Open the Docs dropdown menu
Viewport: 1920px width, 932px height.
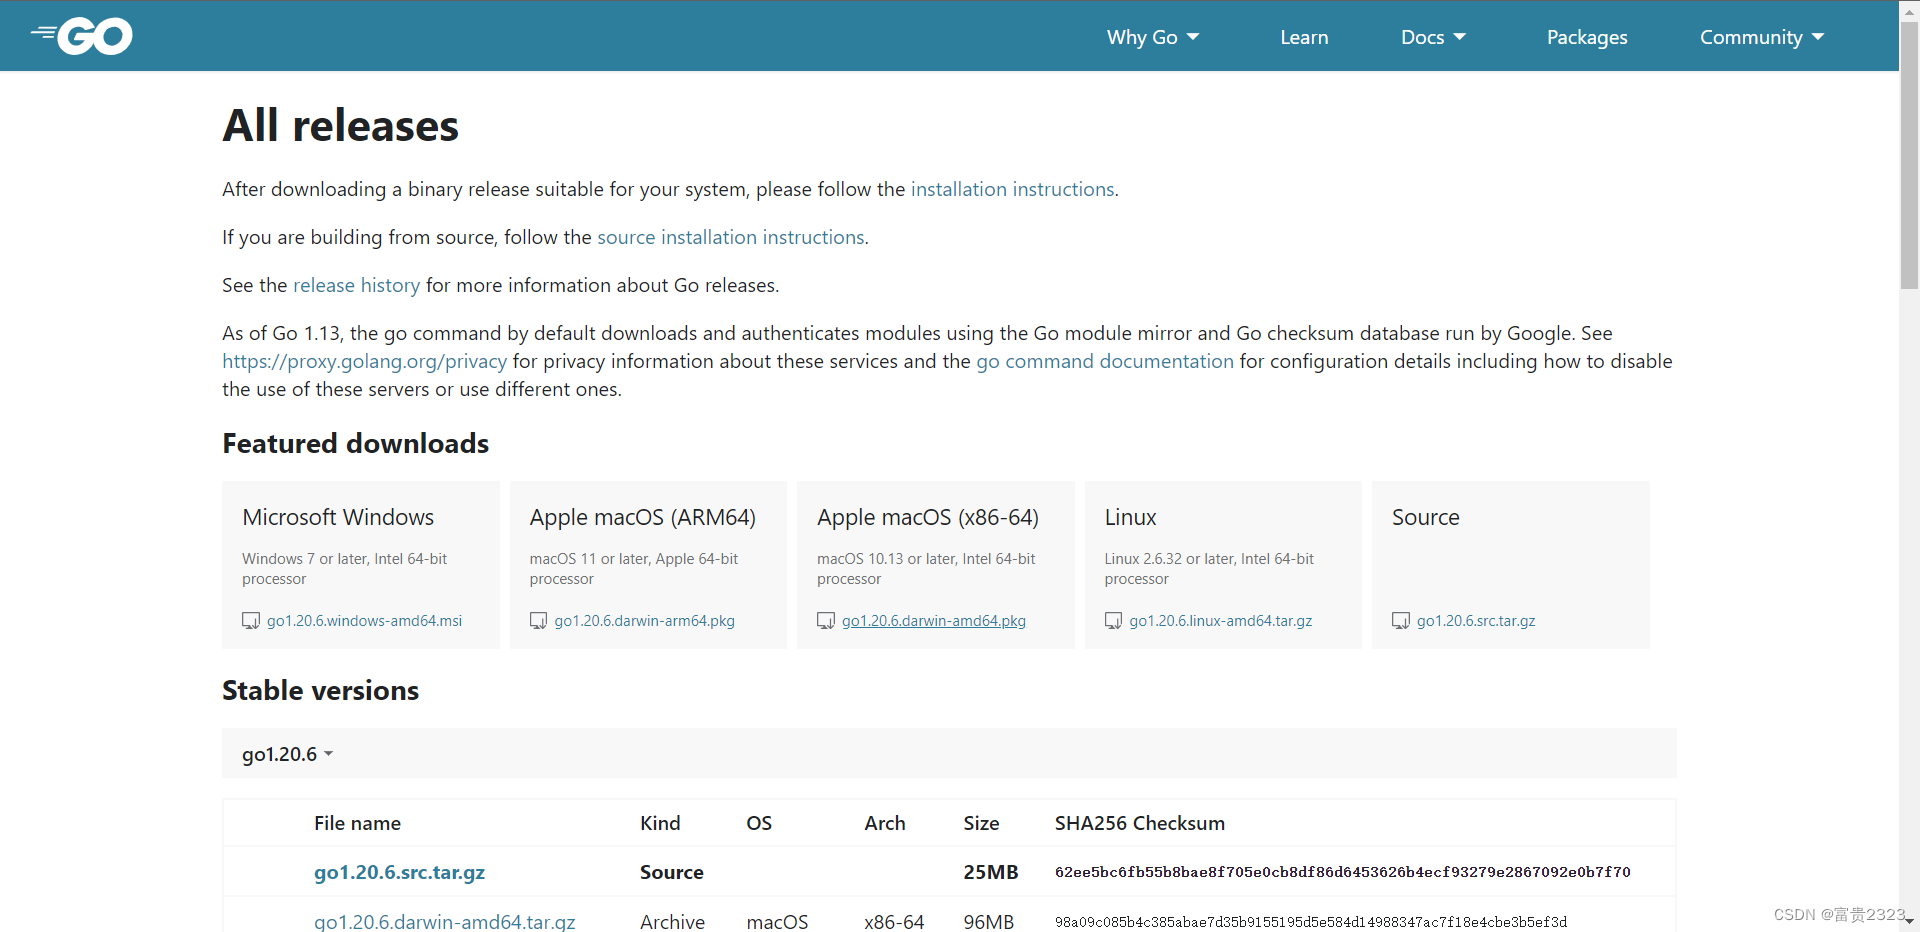(x=1433, y=37)
